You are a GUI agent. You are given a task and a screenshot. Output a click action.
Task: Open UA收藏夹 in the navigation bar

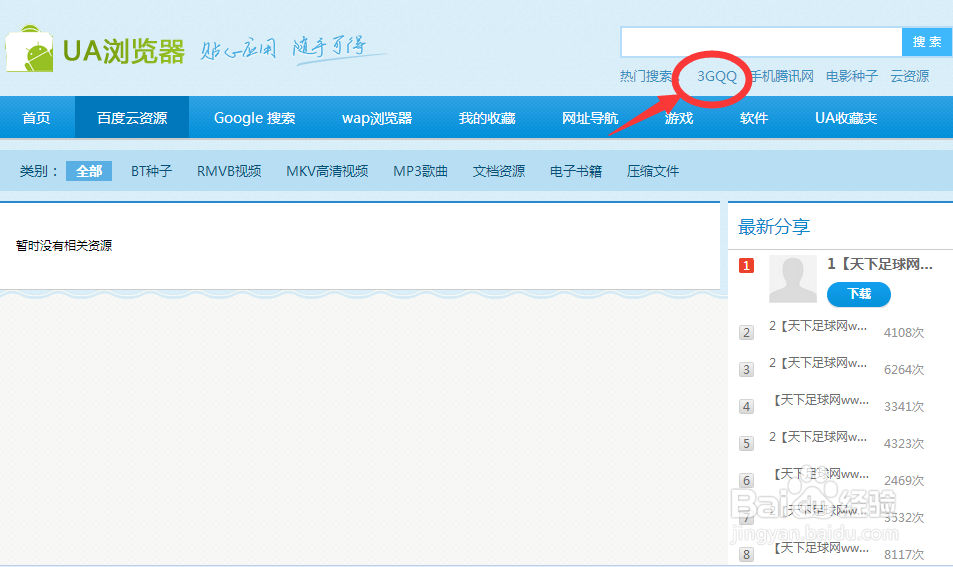pyautogui.click(x=845, y=118)
